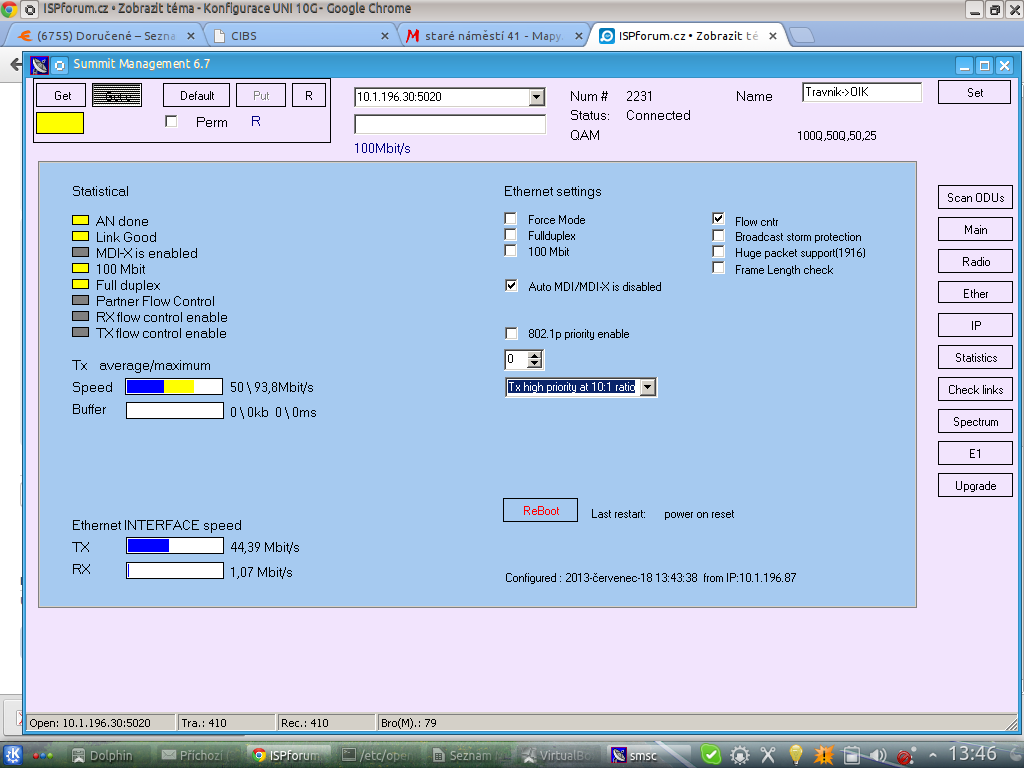1024x768 pixels.
Task: Open the Main page button
Action: click(x=975, y=229)
